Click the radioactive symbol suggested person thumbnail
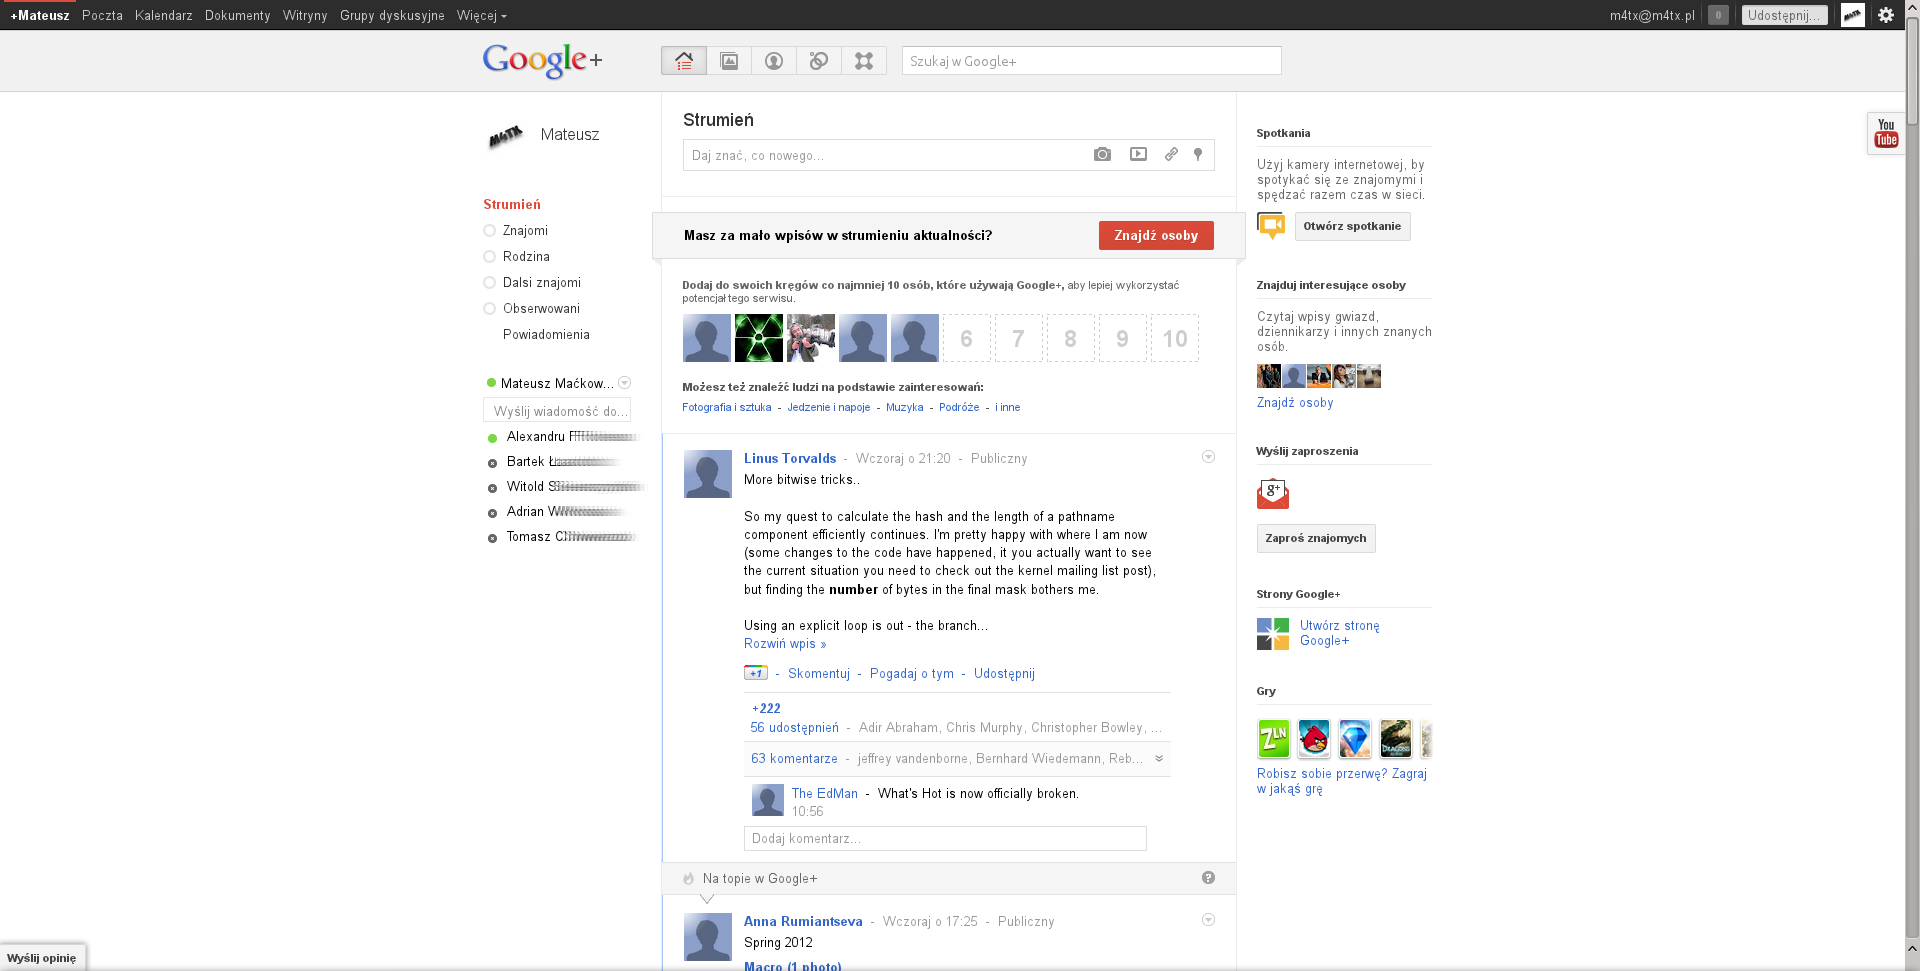 (759, 338)
